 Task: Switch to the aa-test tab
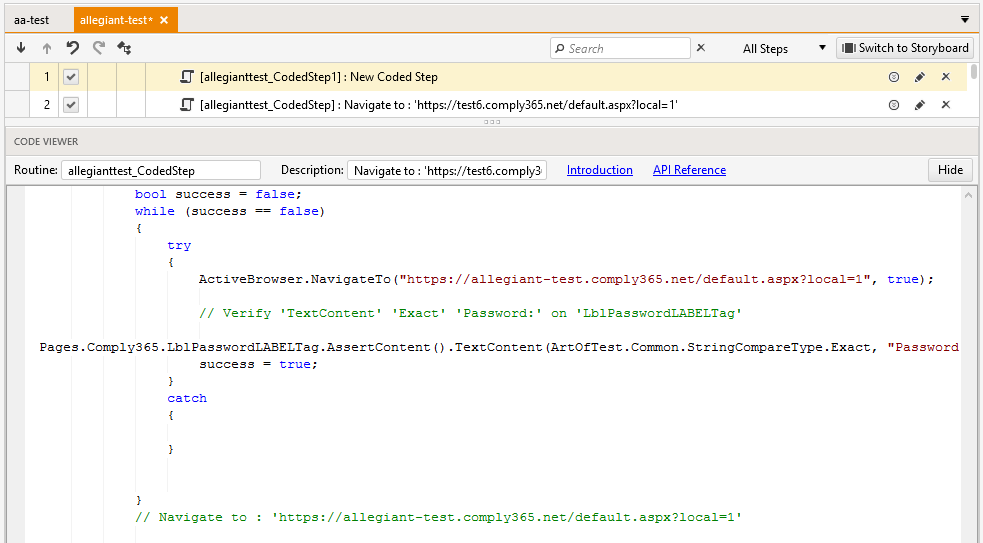pyautogui.click(x=32, y=20)
